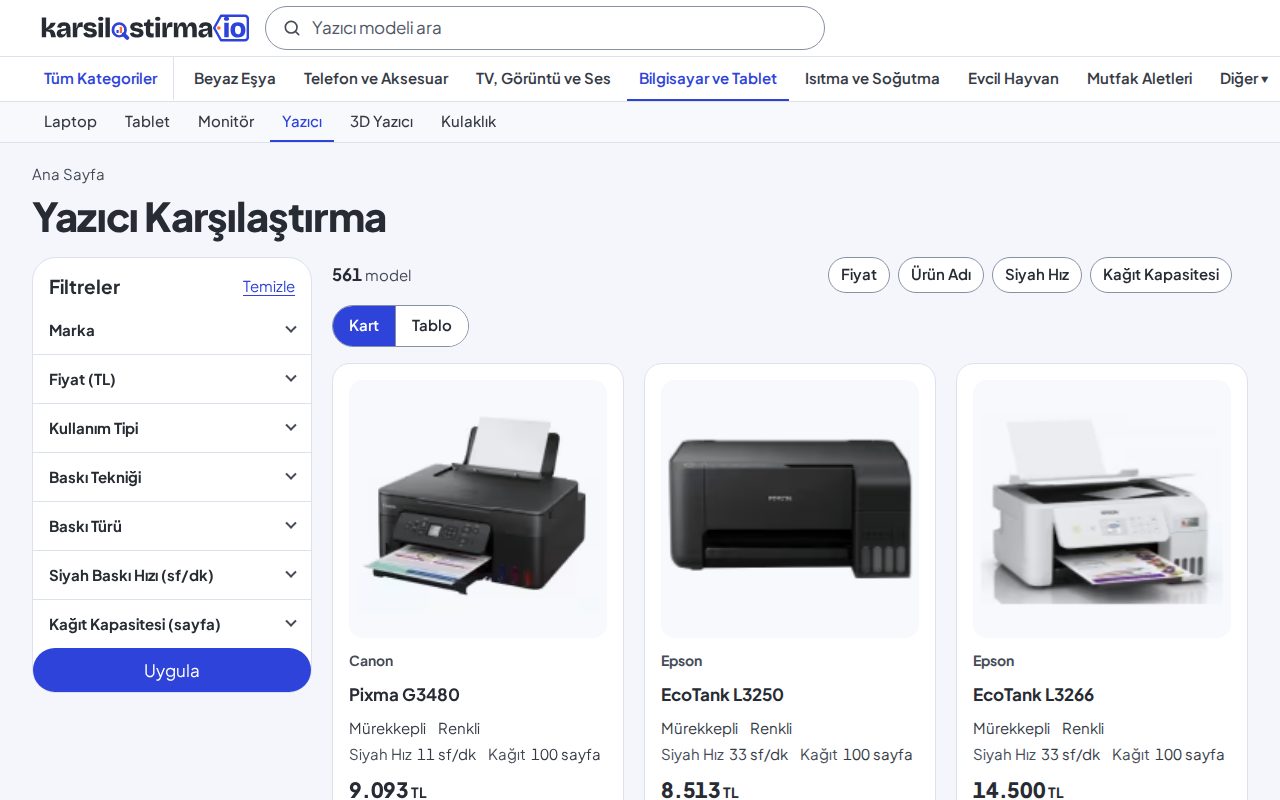
Task: Open the Canon Pixma G3480 image
Action: pyautogui.click(x=478, y=509)
